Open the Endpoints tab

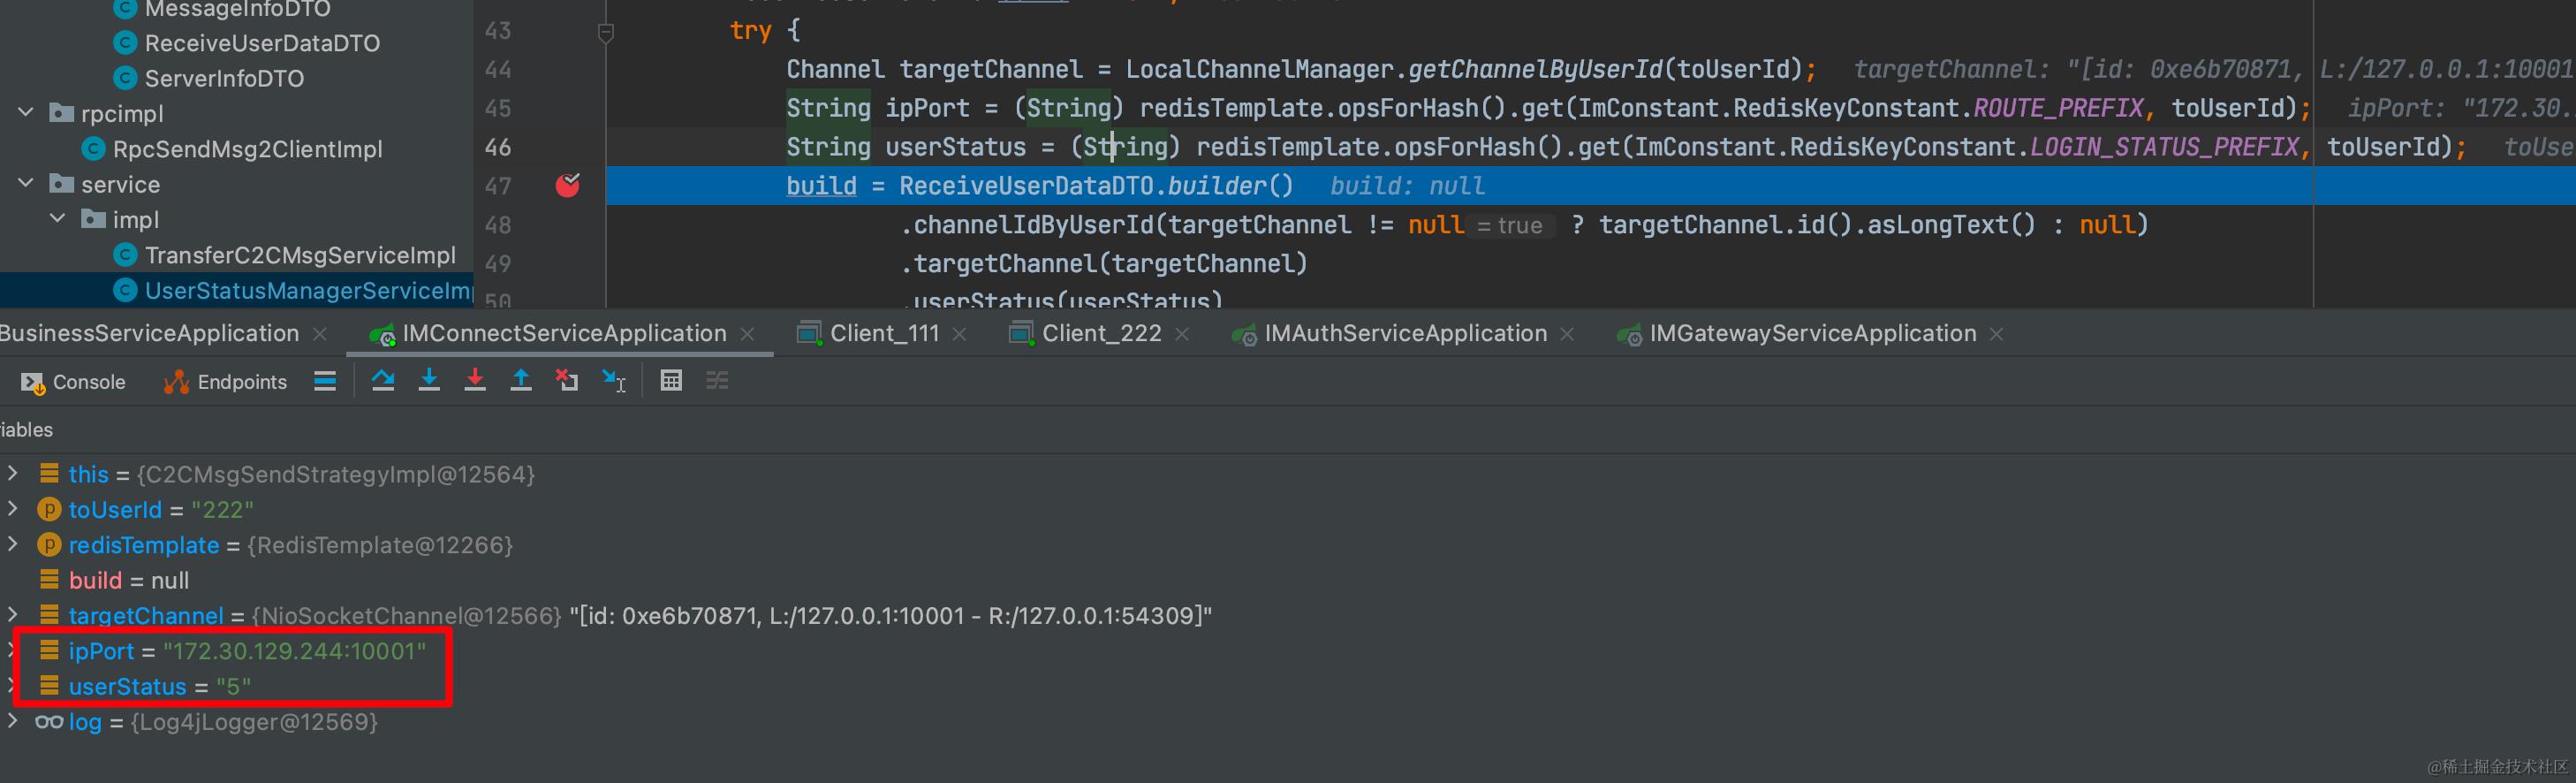(225, 382)
